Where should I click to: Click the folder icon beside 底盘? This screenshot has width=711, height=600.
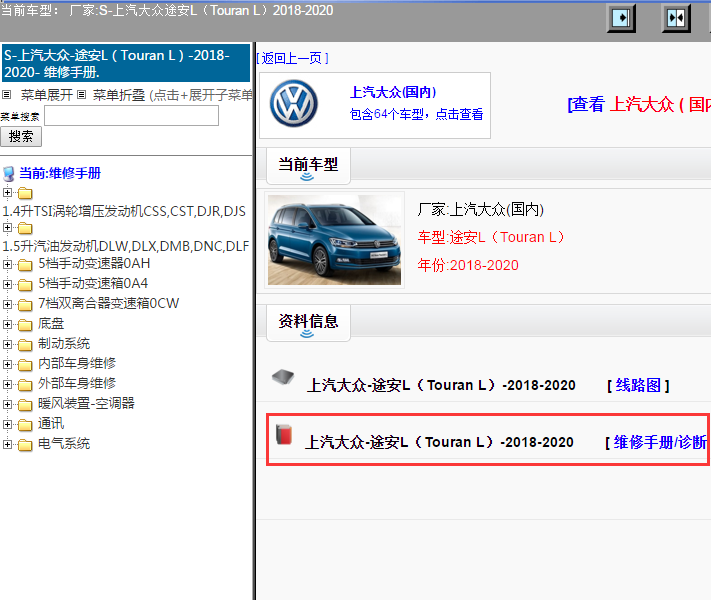tap(25, 325)
